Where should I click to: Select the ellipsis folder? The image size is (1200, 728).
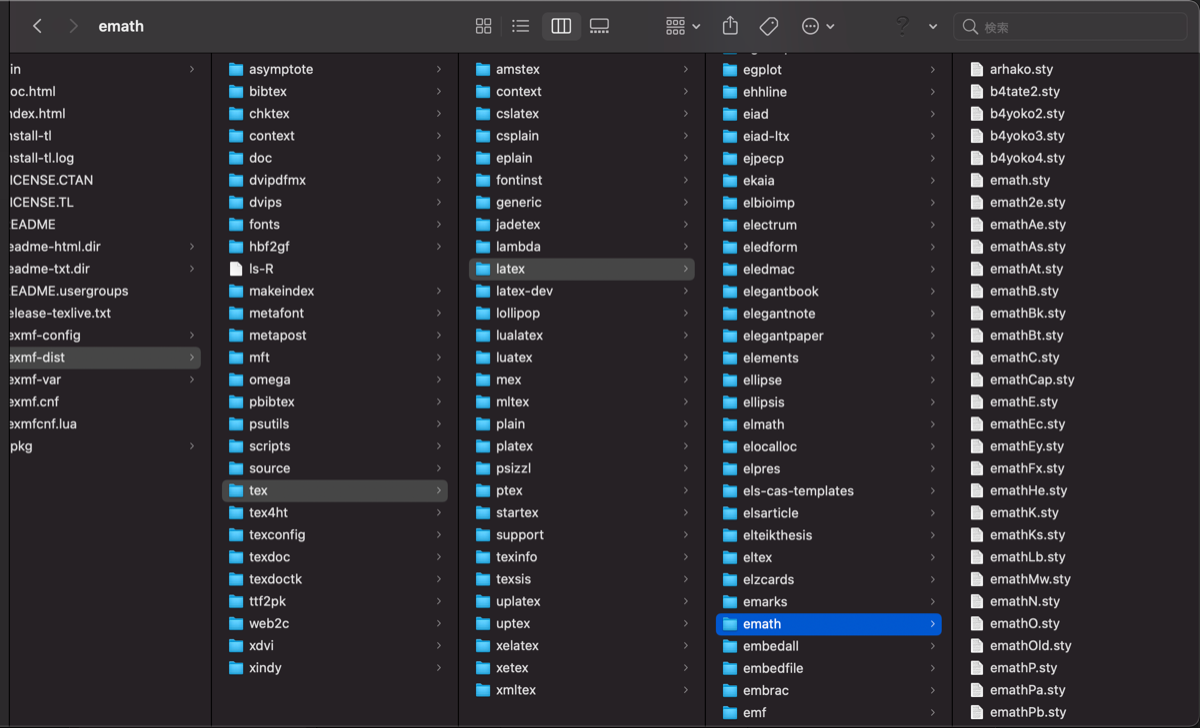(828, 402)
